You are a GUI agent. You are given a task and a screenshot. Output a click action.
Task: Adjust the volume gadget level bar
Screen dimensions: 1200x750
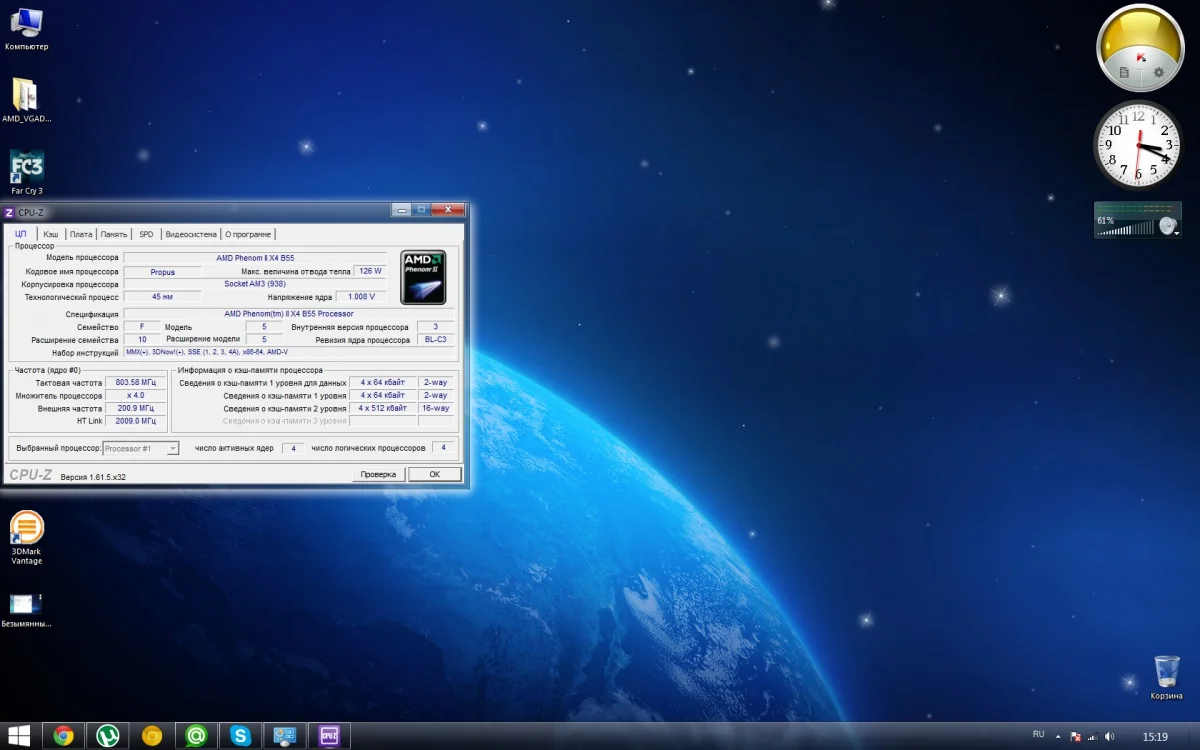pyautogui.click(x=1126, y=230)
